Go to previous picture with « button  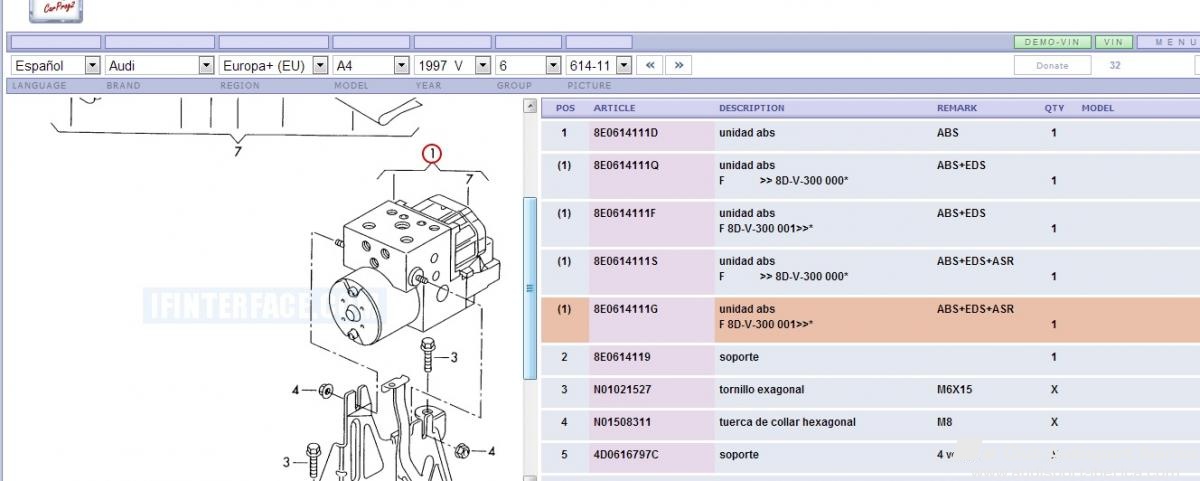click(x=649, y=65)
